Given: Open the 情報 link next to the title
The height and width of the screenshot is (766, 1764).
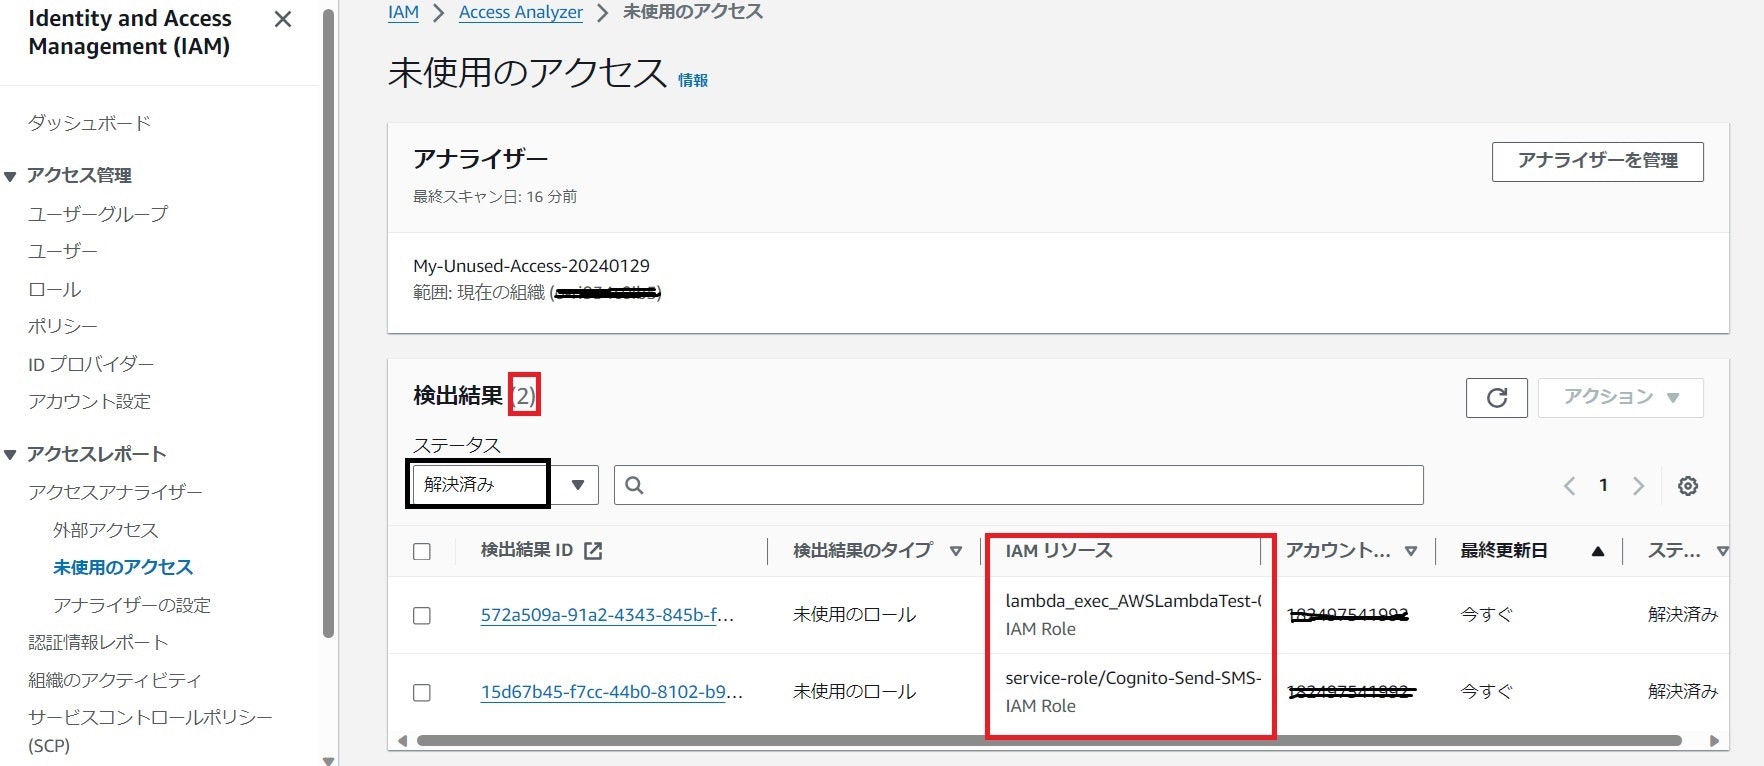Looking at the screenshot, I should click(x=693, y=80).
